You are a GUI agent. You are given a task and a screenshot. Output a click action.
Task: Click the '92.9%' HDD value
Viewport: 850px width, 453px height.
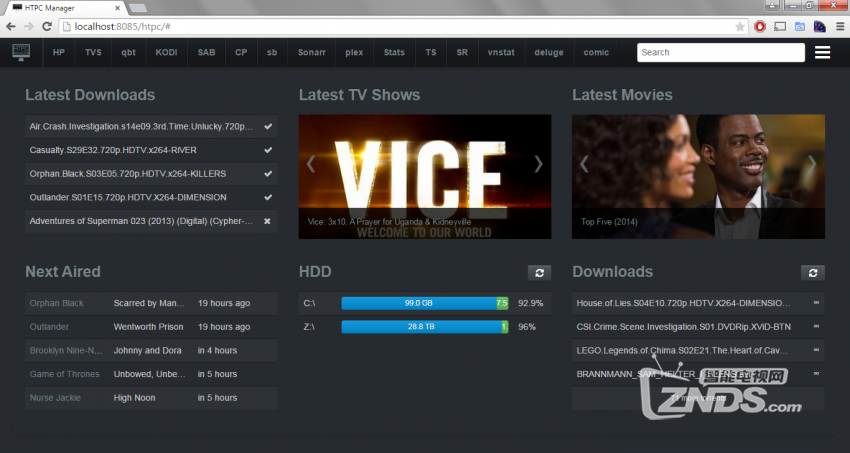click(x=531, y=303)
